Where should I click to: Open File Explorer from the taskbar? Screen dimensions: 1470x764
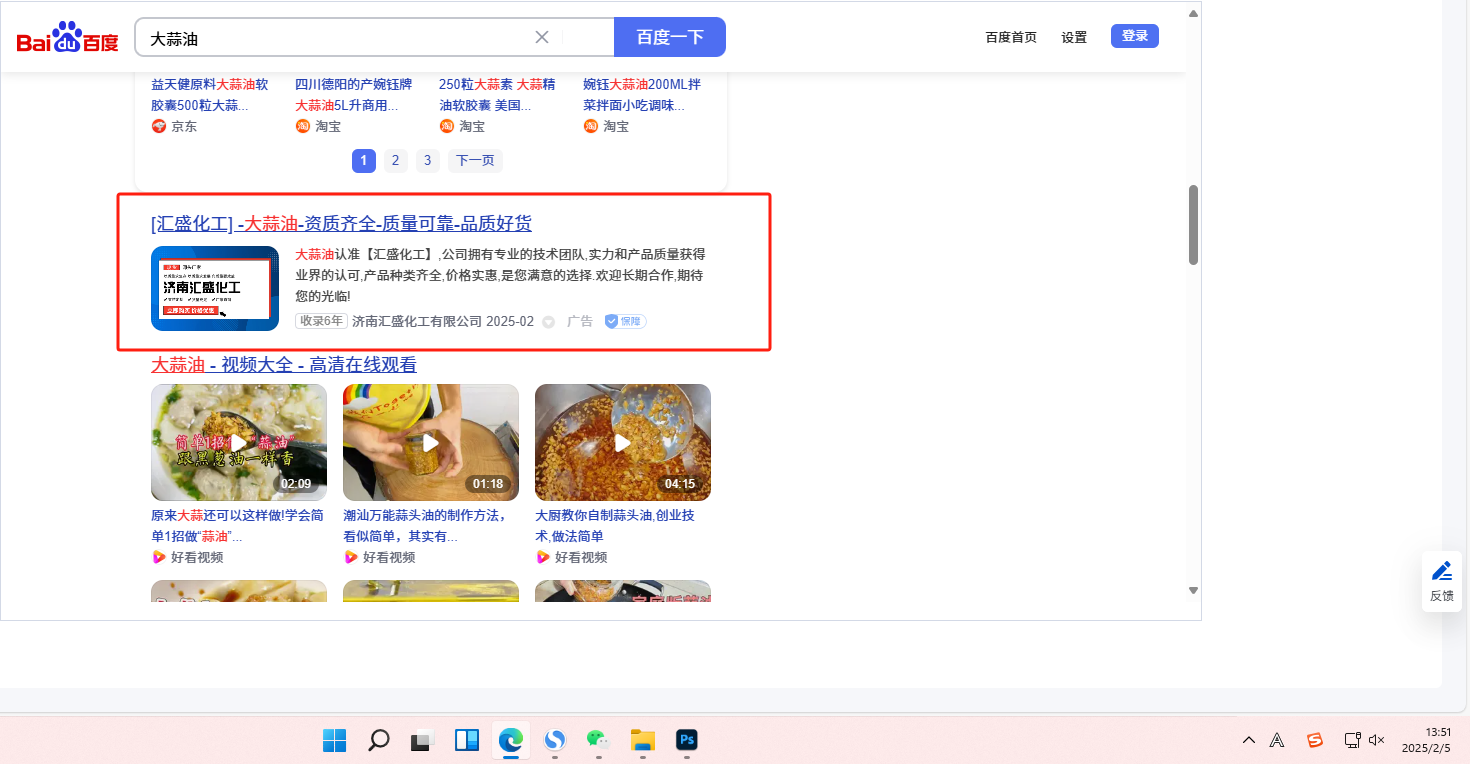coord(642,740)
